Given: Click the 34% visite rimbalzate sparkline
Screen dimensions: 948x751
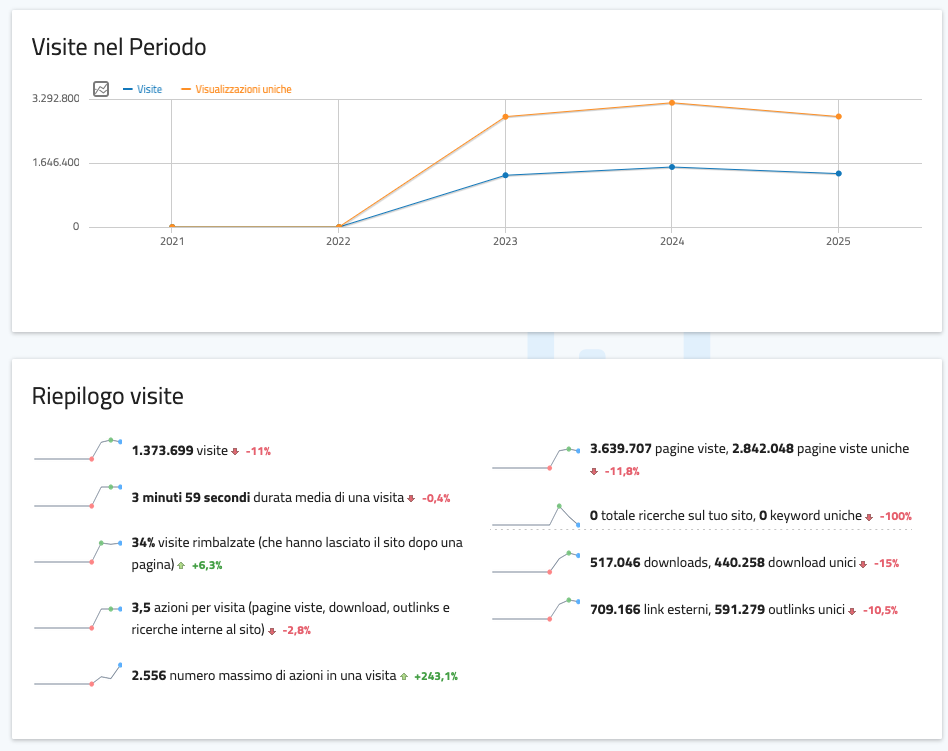Looking at the screenshot, I should (x=78, y=553).
